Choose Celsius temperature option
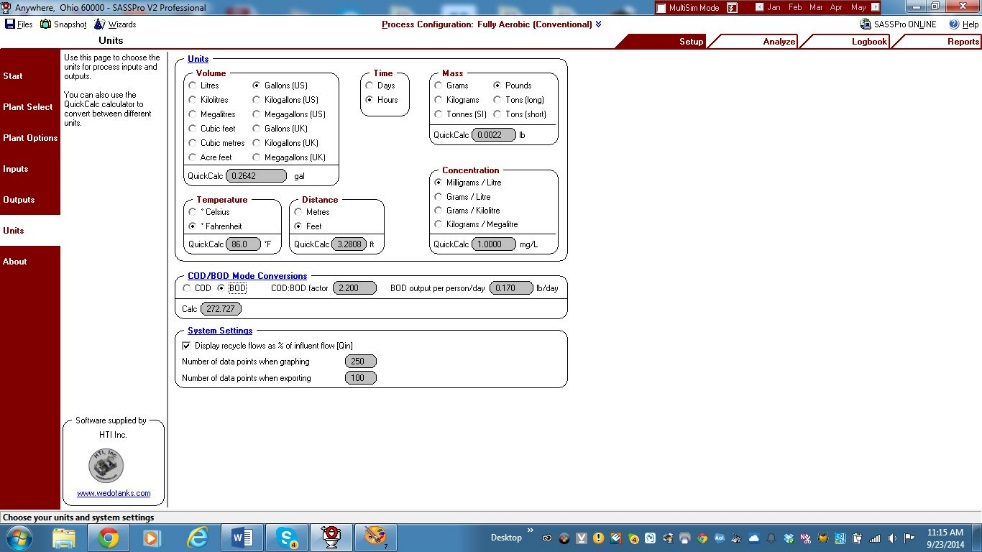982x552 pixels. click(x=192, y=212)
